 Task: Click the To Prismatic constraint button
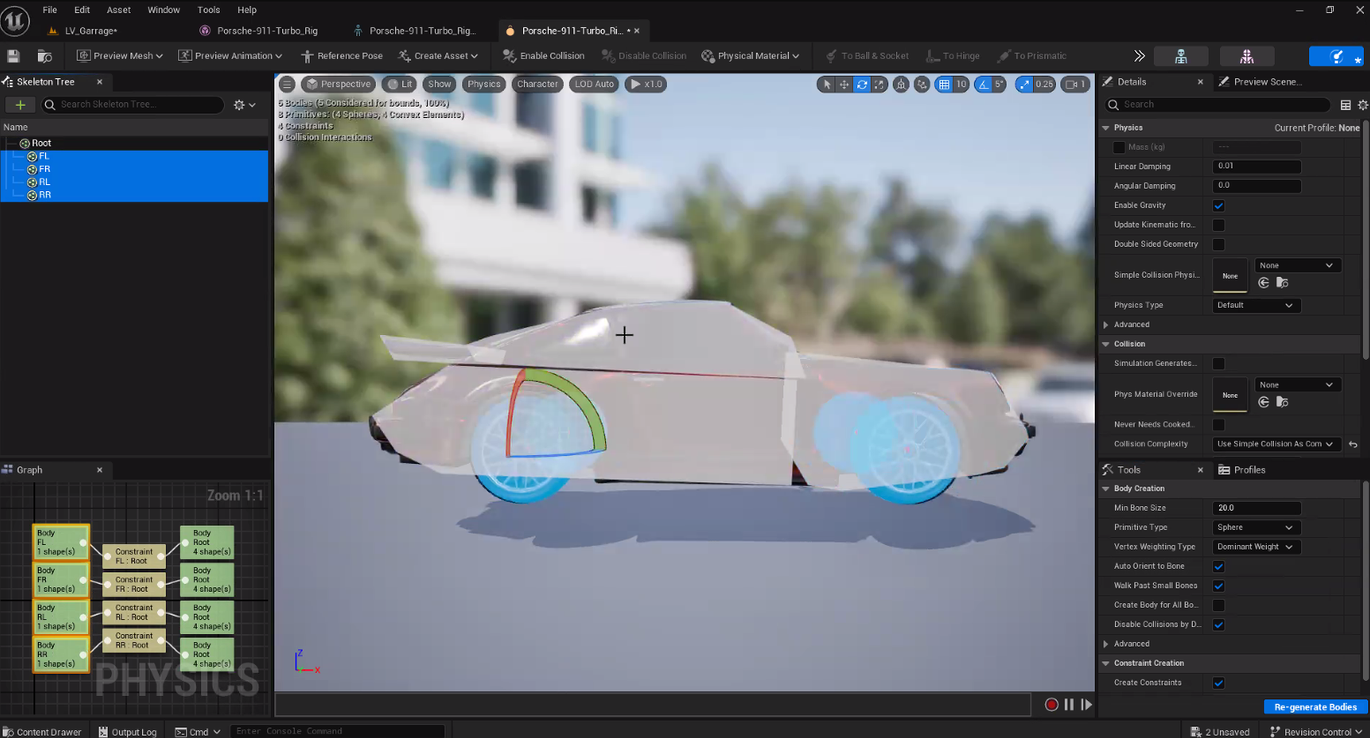click(1030, 56)
